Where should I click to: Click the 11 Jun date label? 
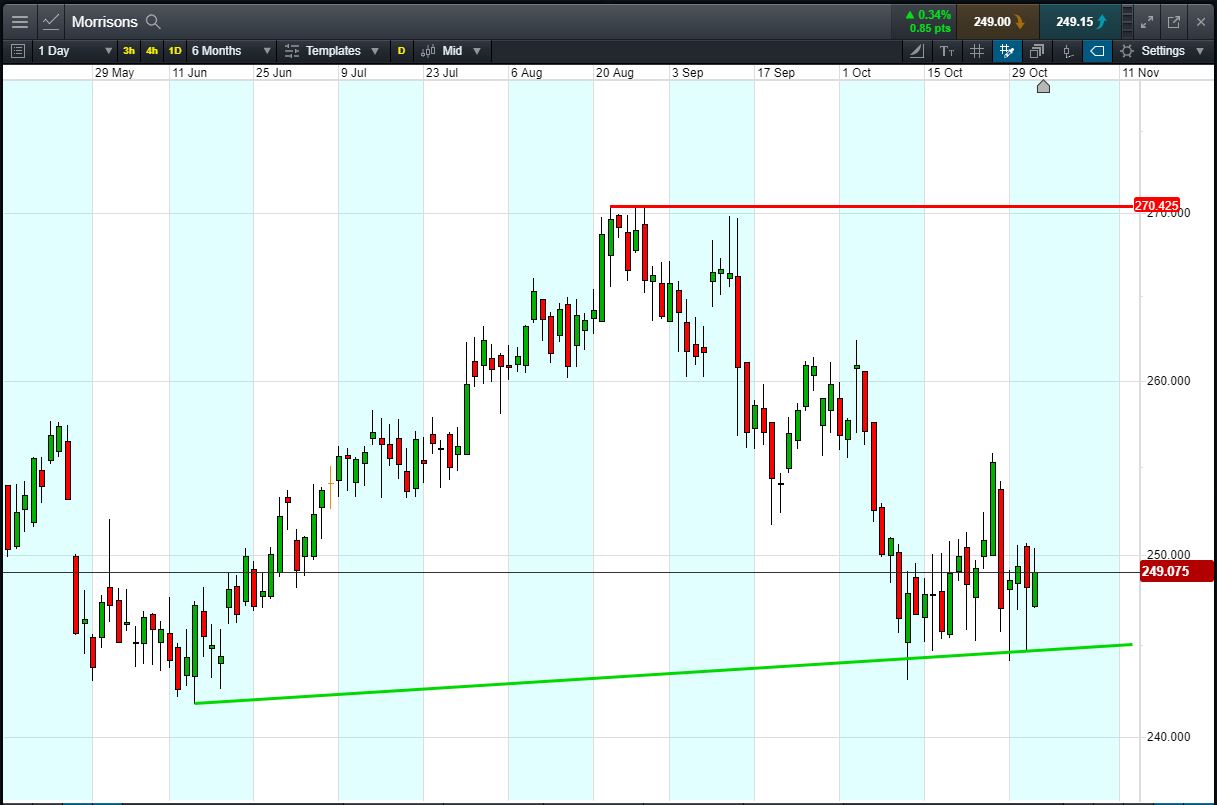pyautogui.click(x=189, y=73)
